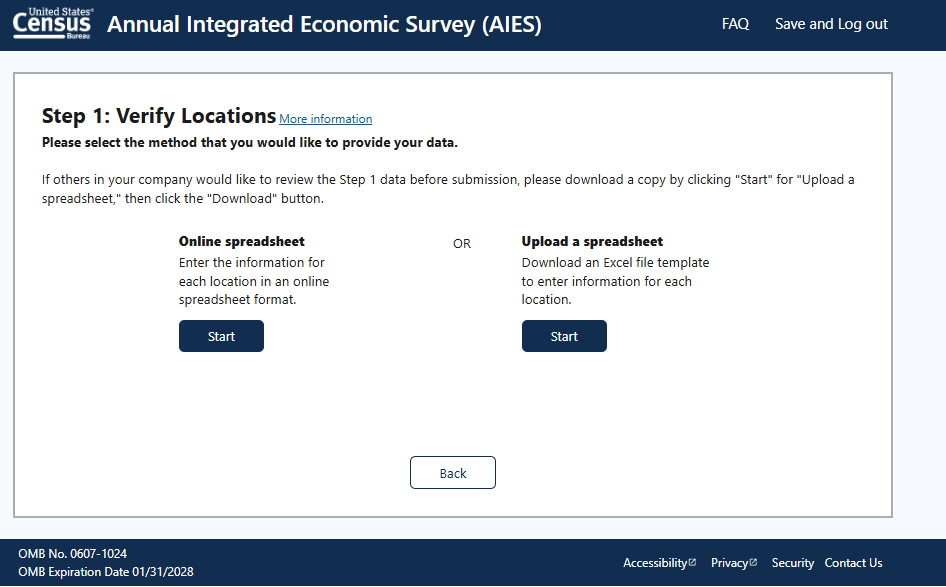
Task: Visit the Security footer link
Action: pos(793,563)
